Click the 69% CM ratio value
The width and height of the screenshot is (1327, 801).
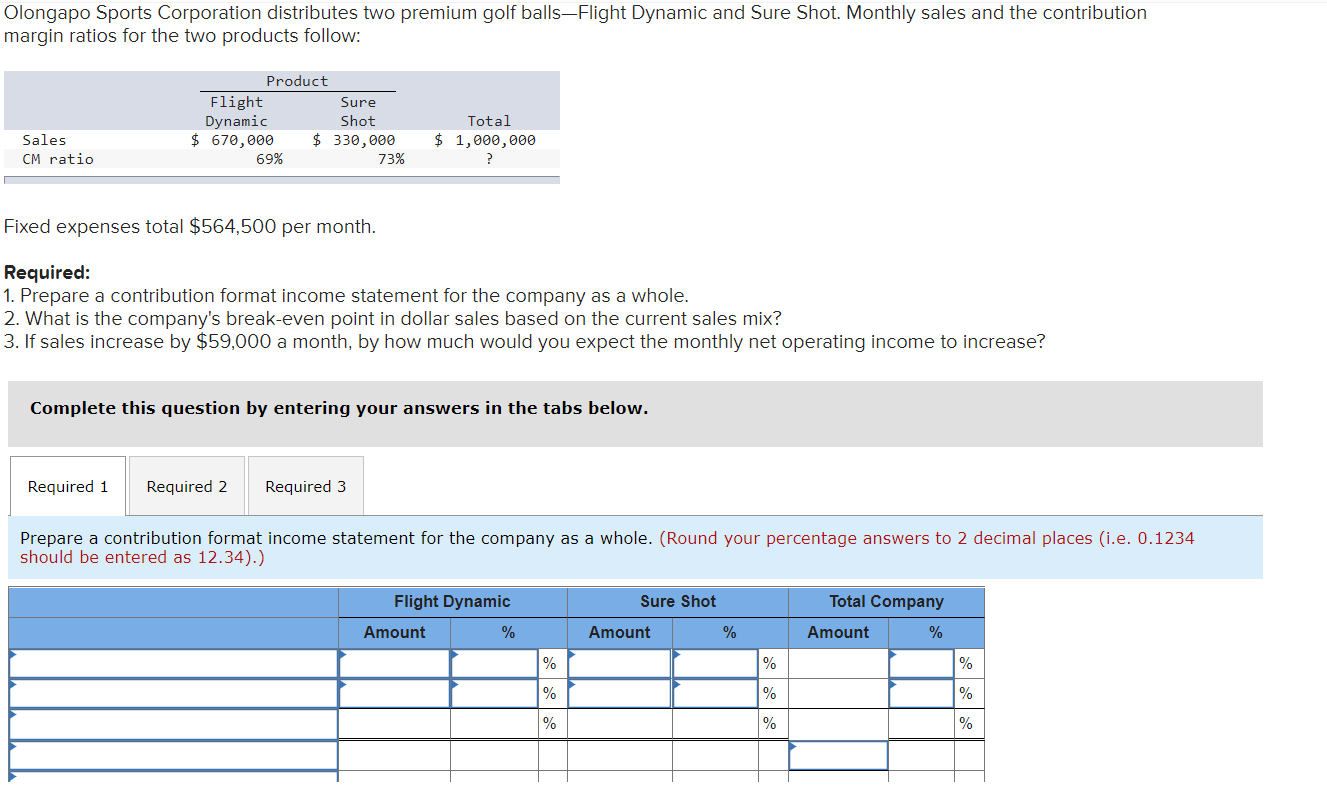pyautogui.click(x=269, y=159)
